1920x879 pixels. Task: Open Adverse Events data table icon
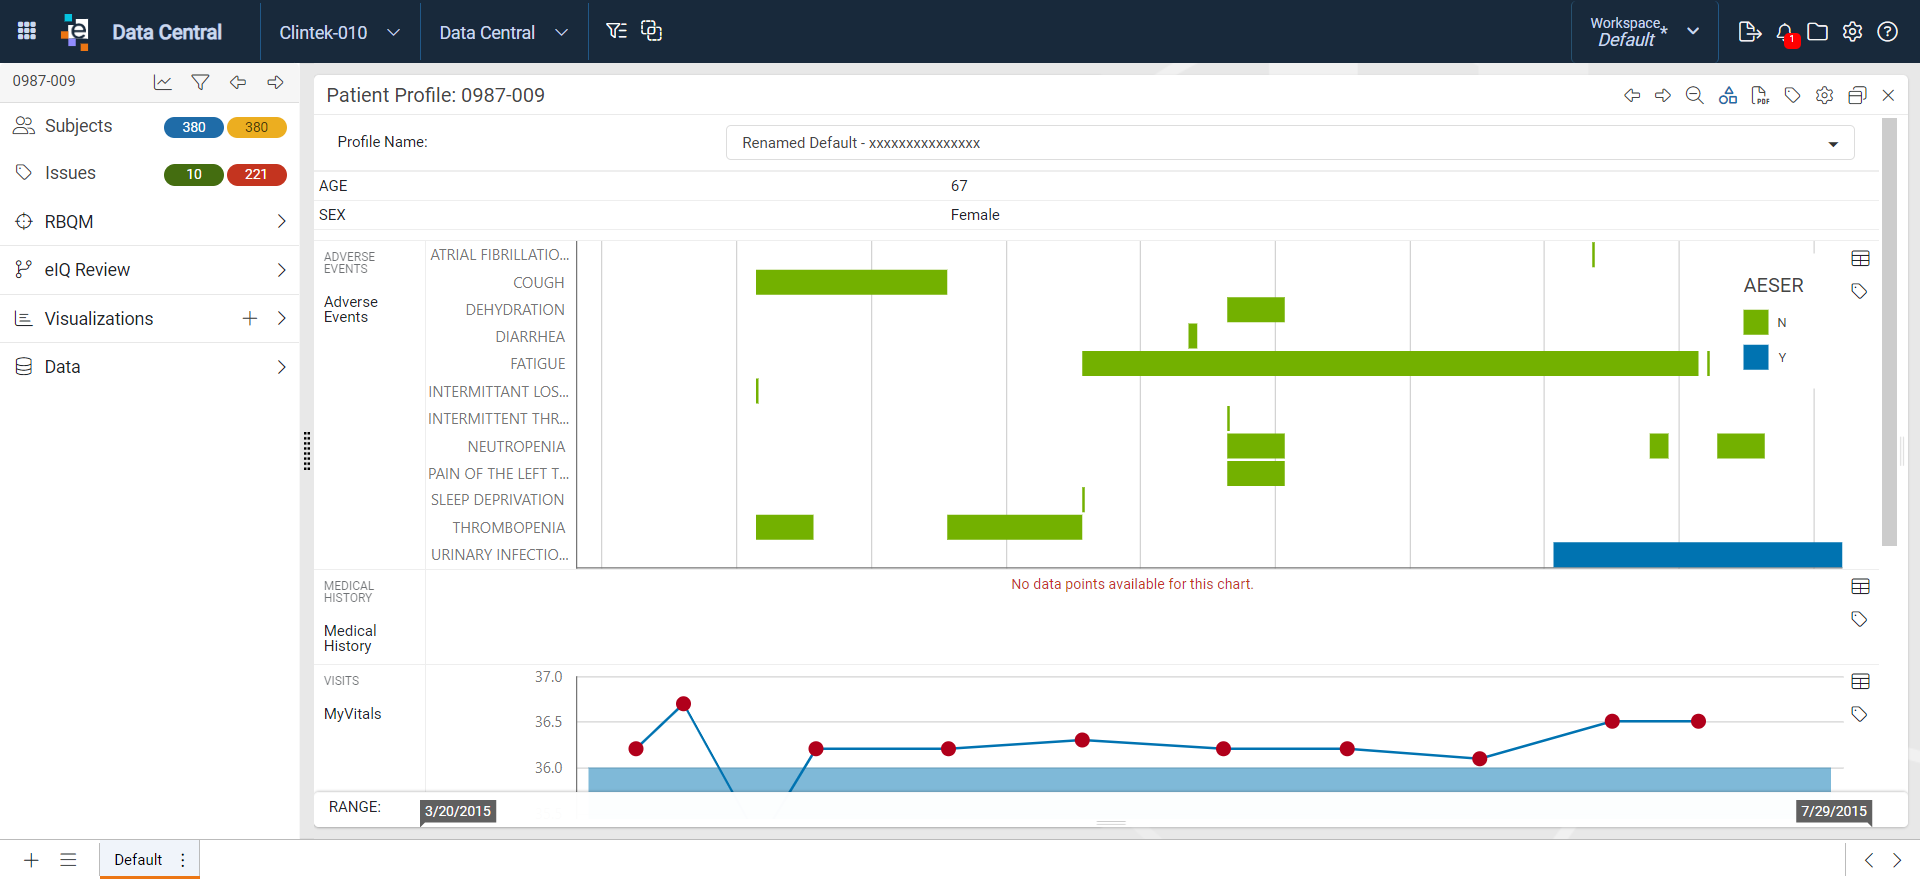click(x=1860, y=259)
